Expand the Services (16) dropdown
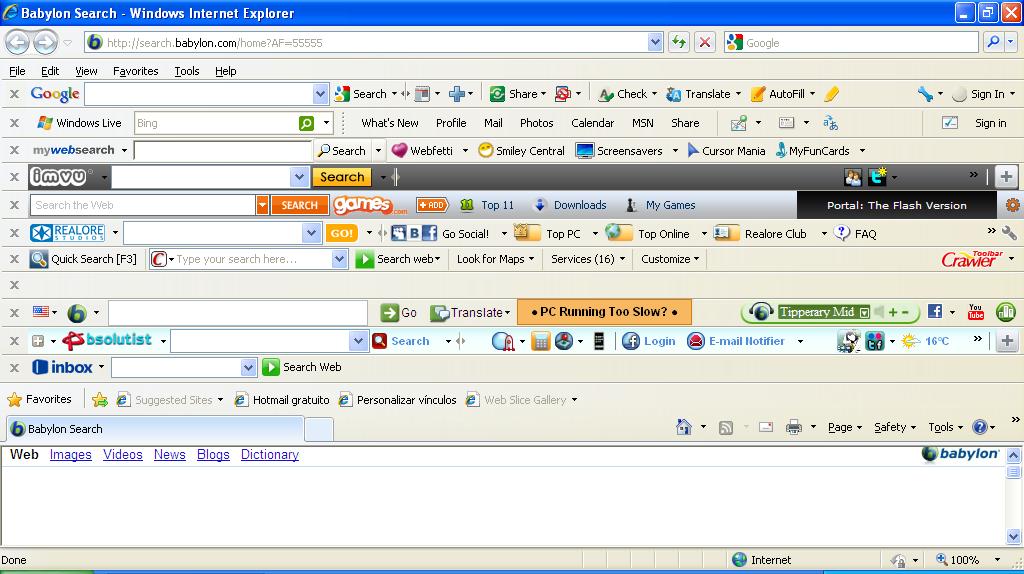 click(x=622, y=259)
